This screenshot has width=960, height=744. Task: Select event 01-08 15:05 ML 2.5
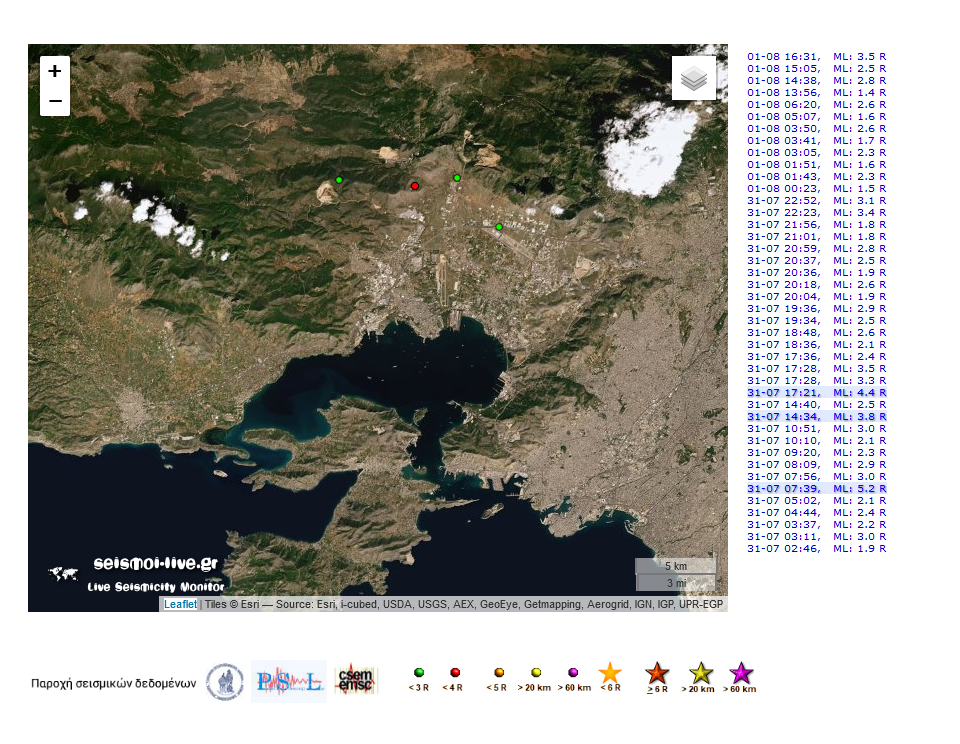click(817, 69)
